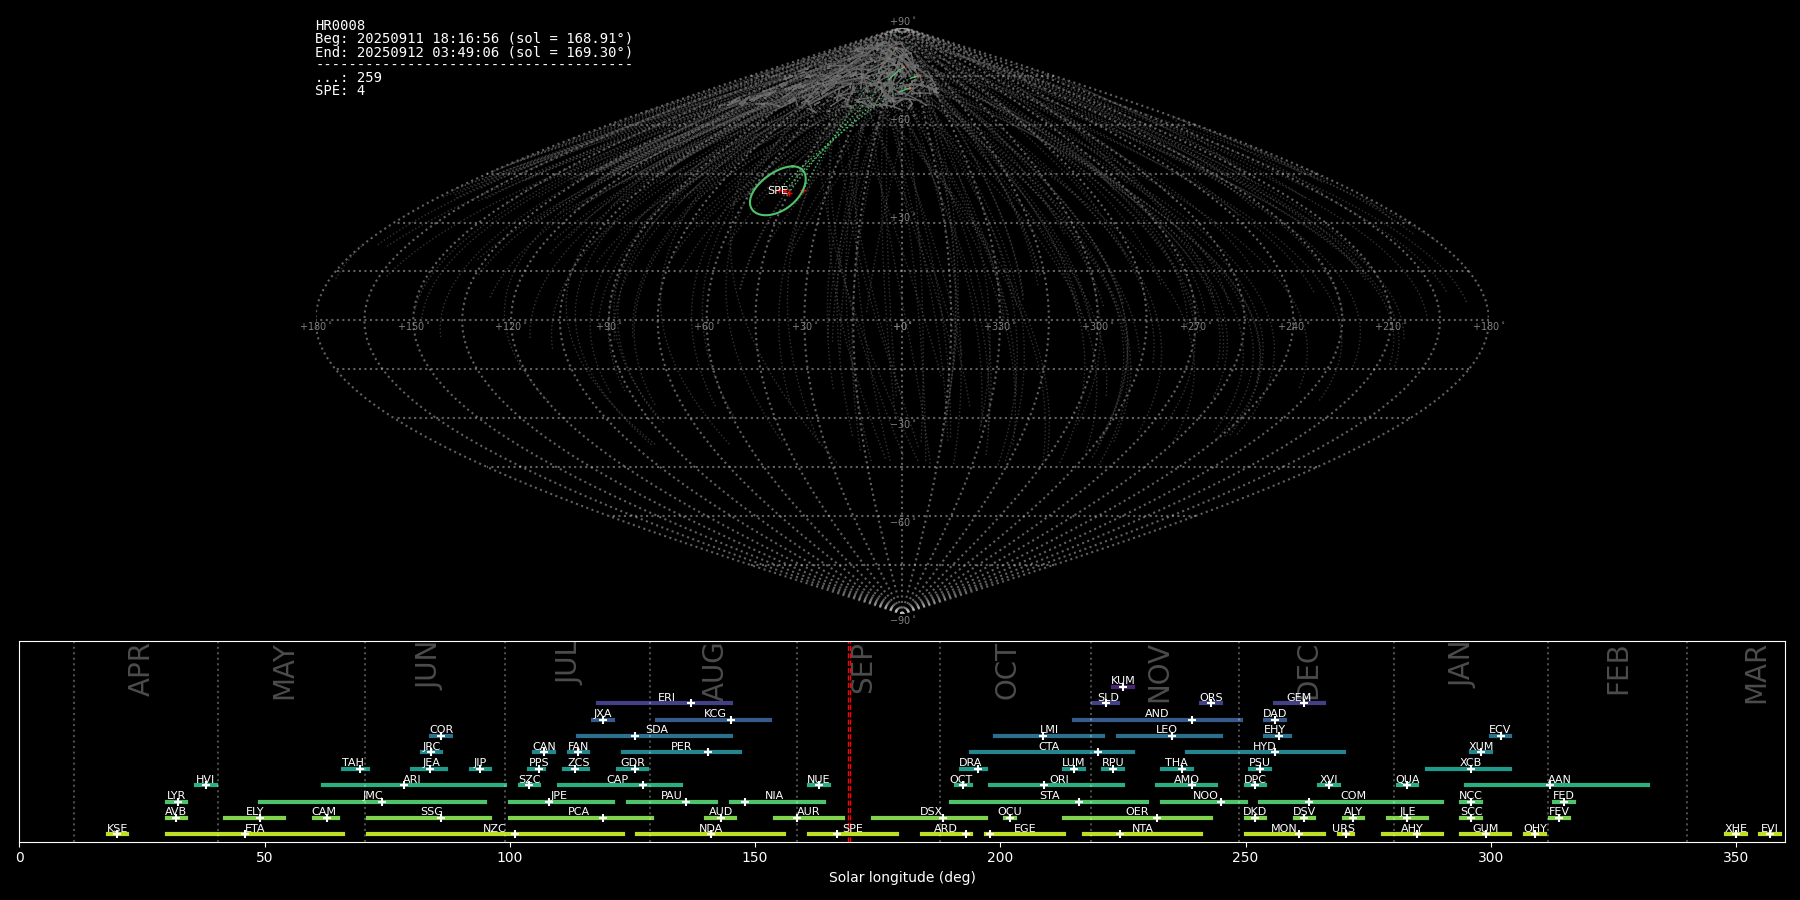The height and width of the screenshot is (900, 1800).
Task: Click the MAR month label
Action: click(1756, 675)
